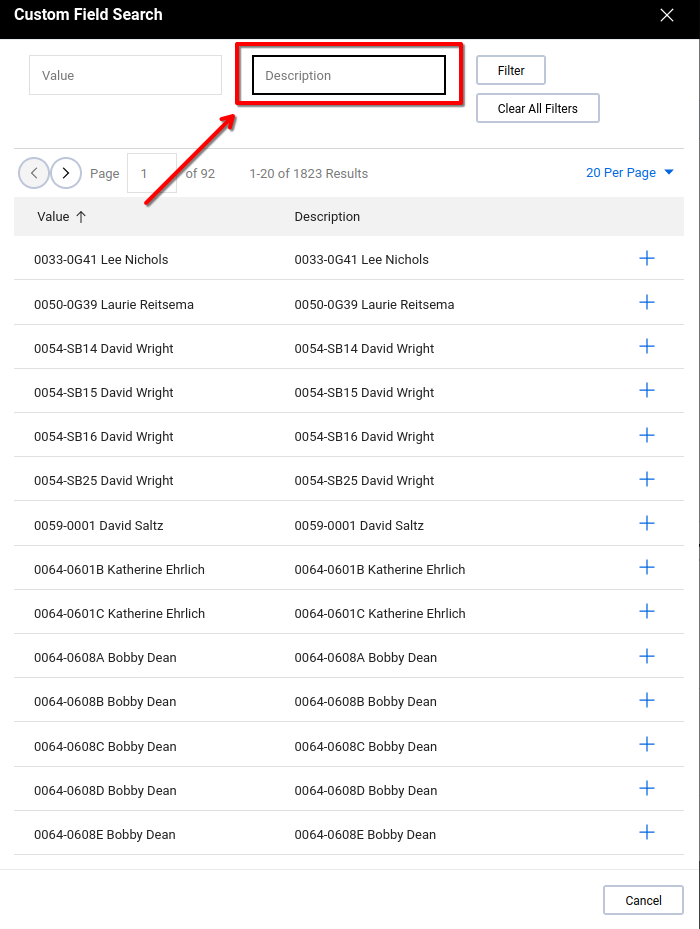Select value 0064-0601B Katherine Ehrlich
This screenshot has height=929, width=700.
coord(119,569)
